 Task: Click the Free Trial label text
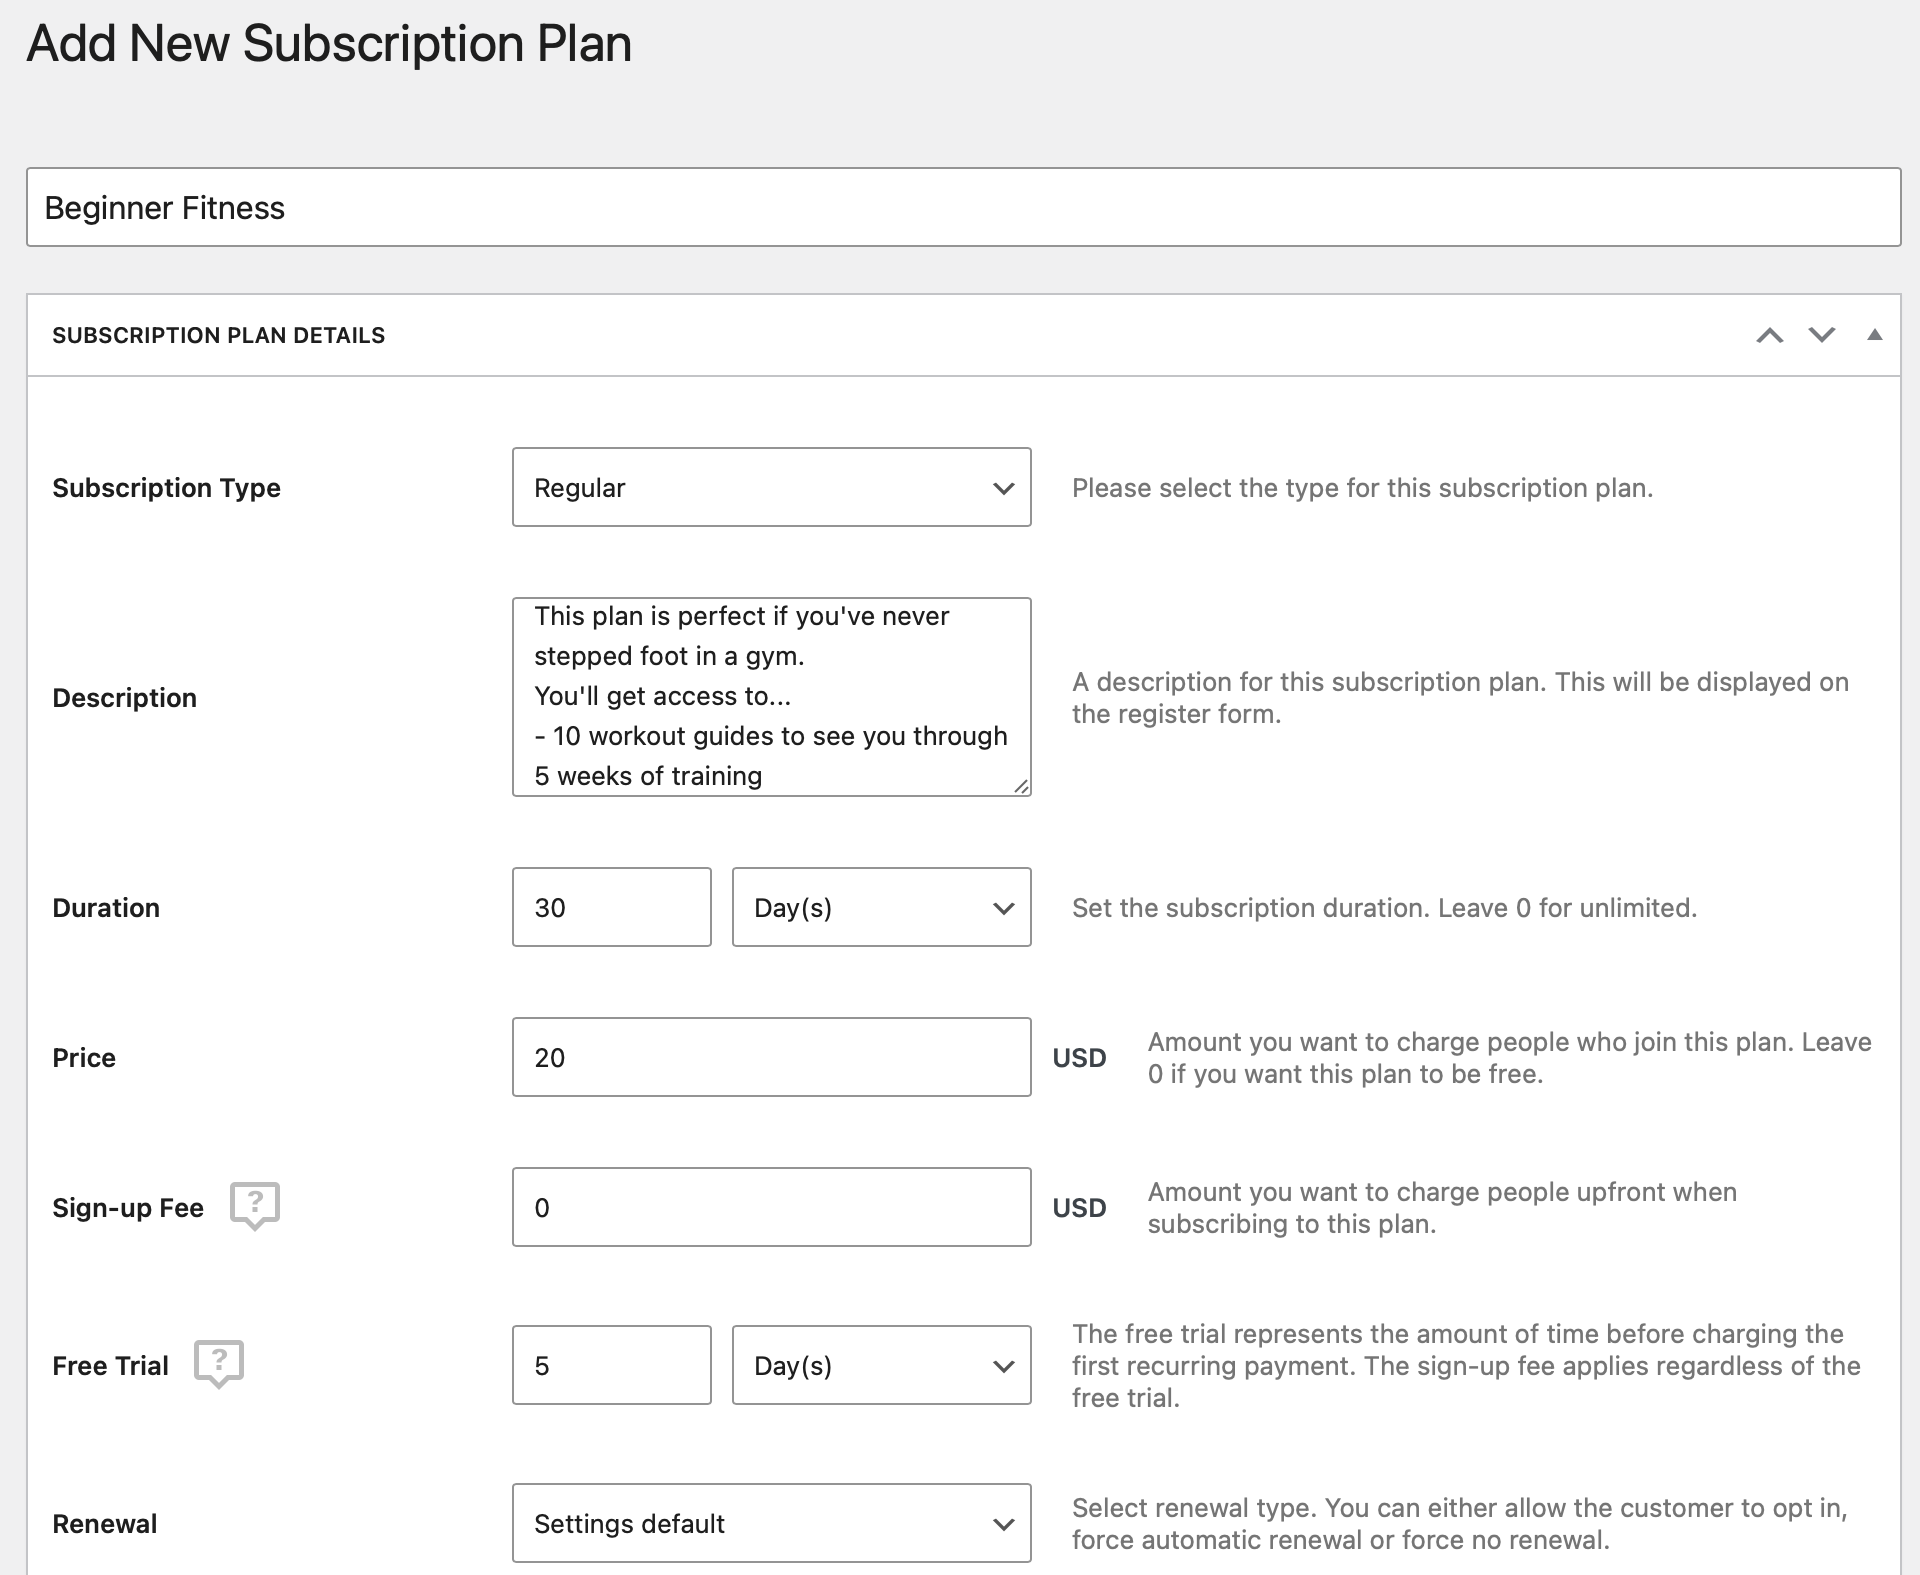pyautogui.click(x=110, y=1366)
